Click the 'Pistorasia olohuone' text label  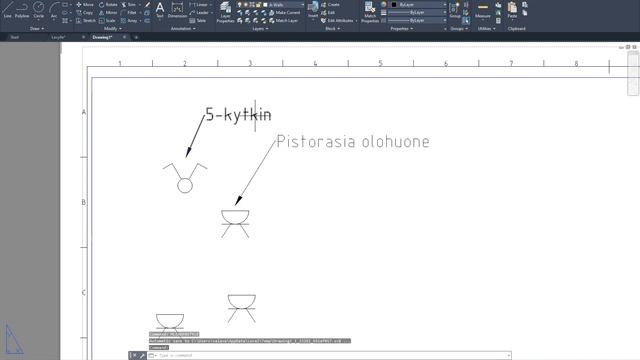353,142
